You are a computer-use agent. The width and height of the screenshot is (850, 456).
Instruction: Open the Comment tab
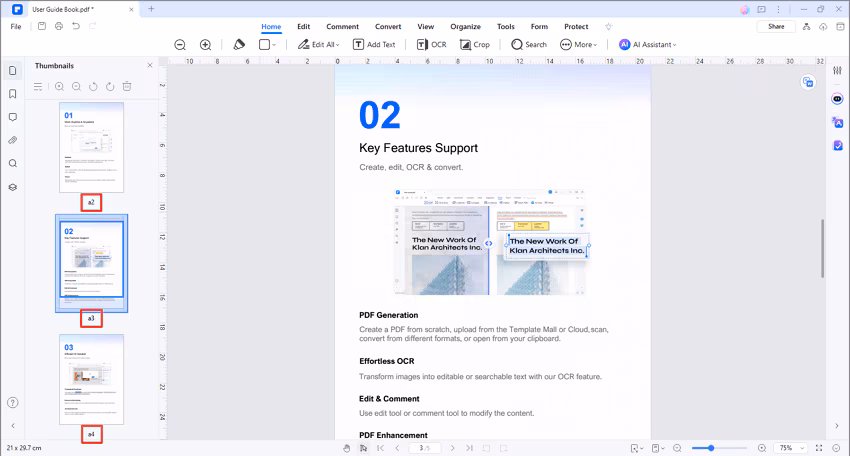click(342, 27)
